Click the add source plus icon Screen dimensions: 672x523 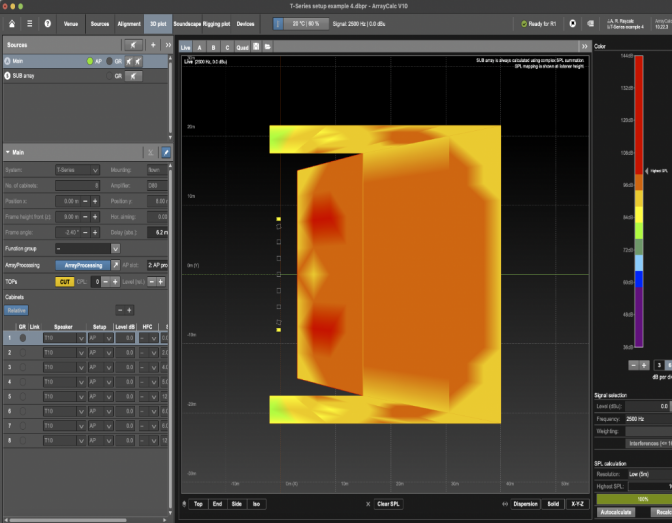(x=152, y=45)
